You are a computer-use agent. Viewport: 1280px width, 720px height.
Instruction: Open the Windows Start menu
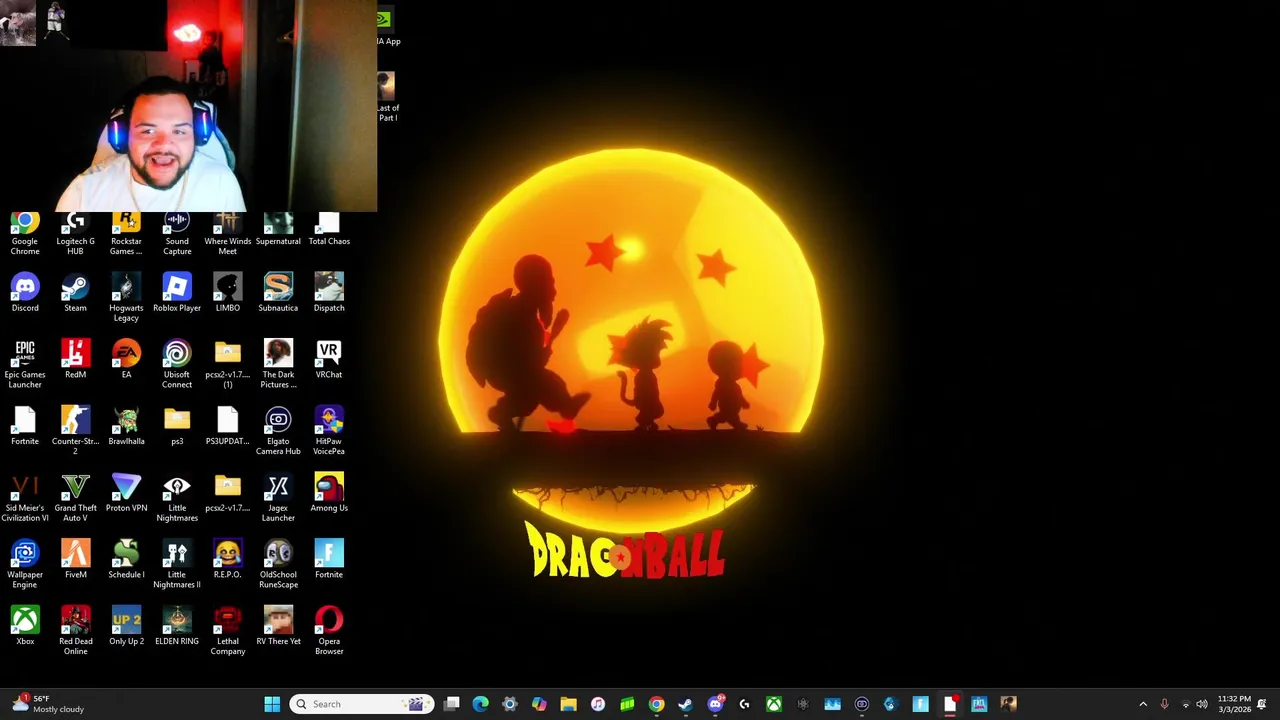272,704
